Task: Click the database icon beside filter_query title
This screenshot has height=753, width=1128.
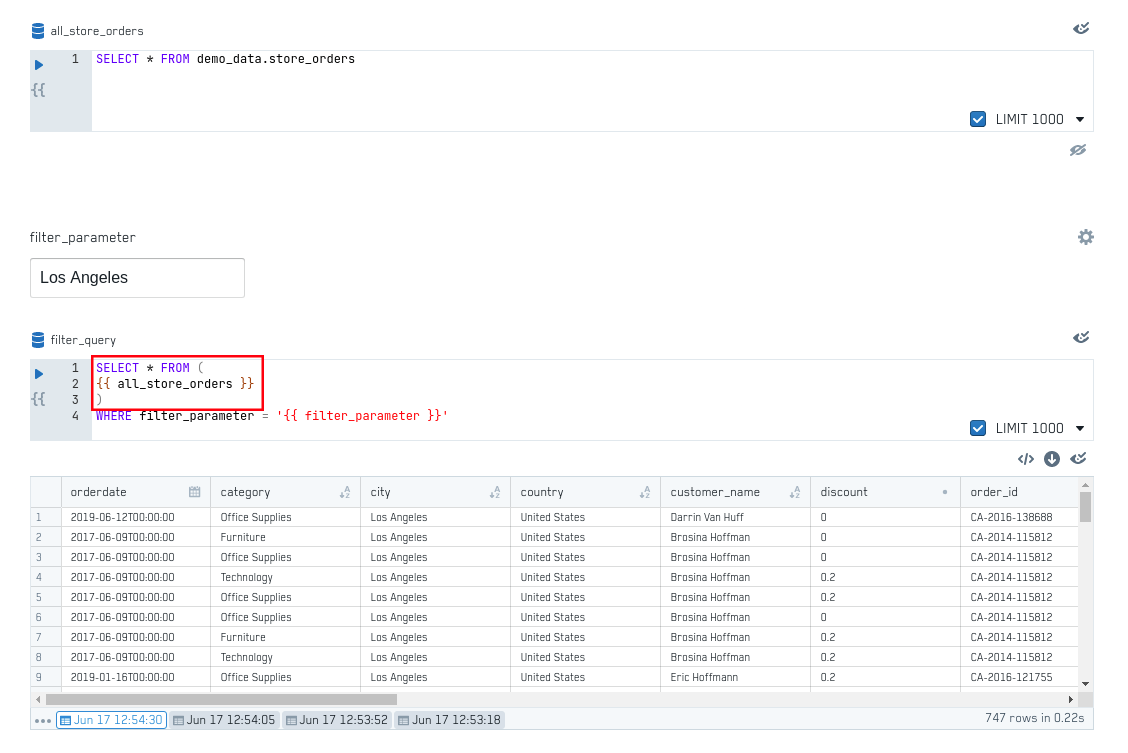Action: [x=38, y=339]
